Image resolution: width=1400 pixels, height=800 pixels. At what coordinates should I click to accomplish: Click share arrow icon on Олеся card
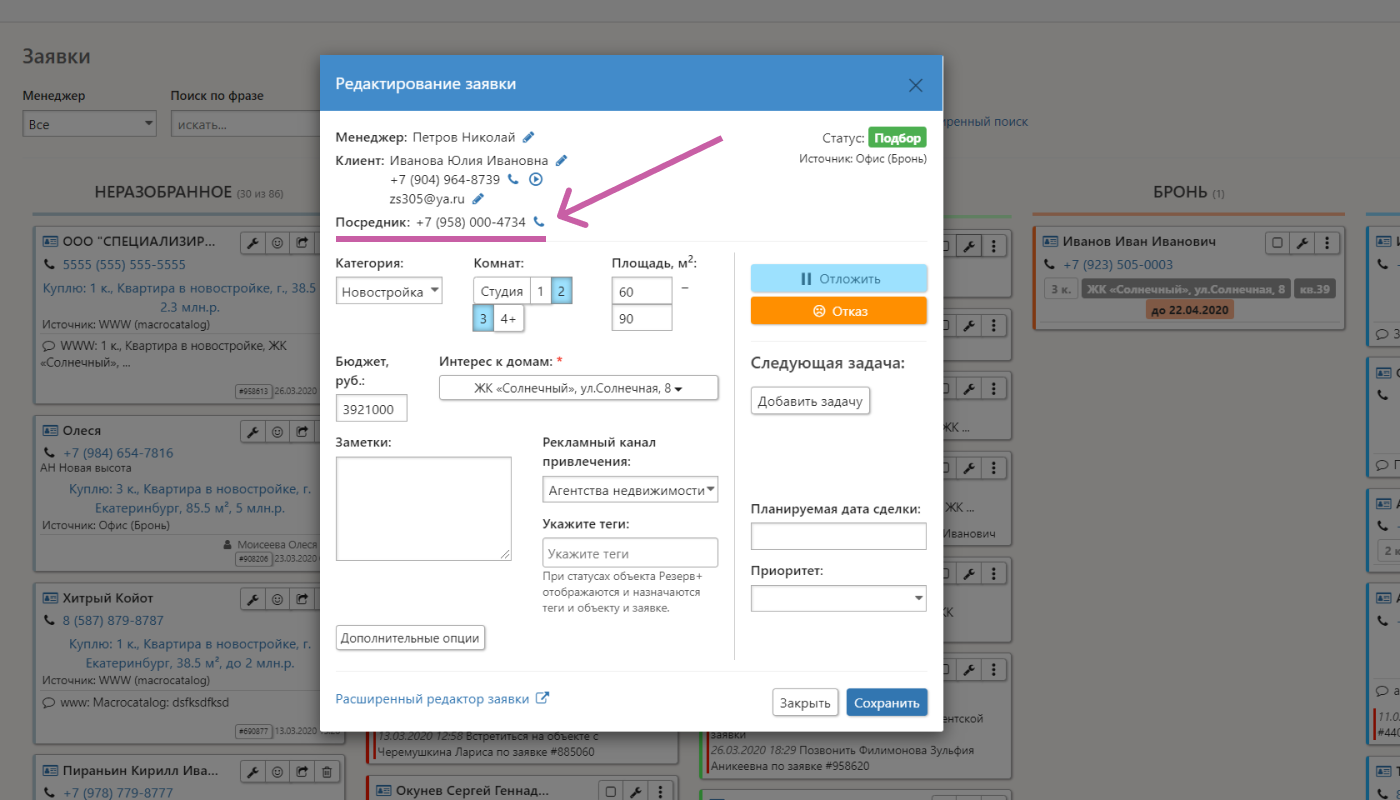pos(302,431)
